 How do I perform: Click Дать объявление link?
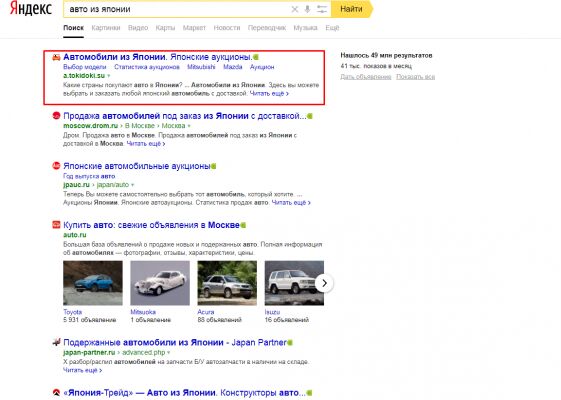tap(366, 77)
